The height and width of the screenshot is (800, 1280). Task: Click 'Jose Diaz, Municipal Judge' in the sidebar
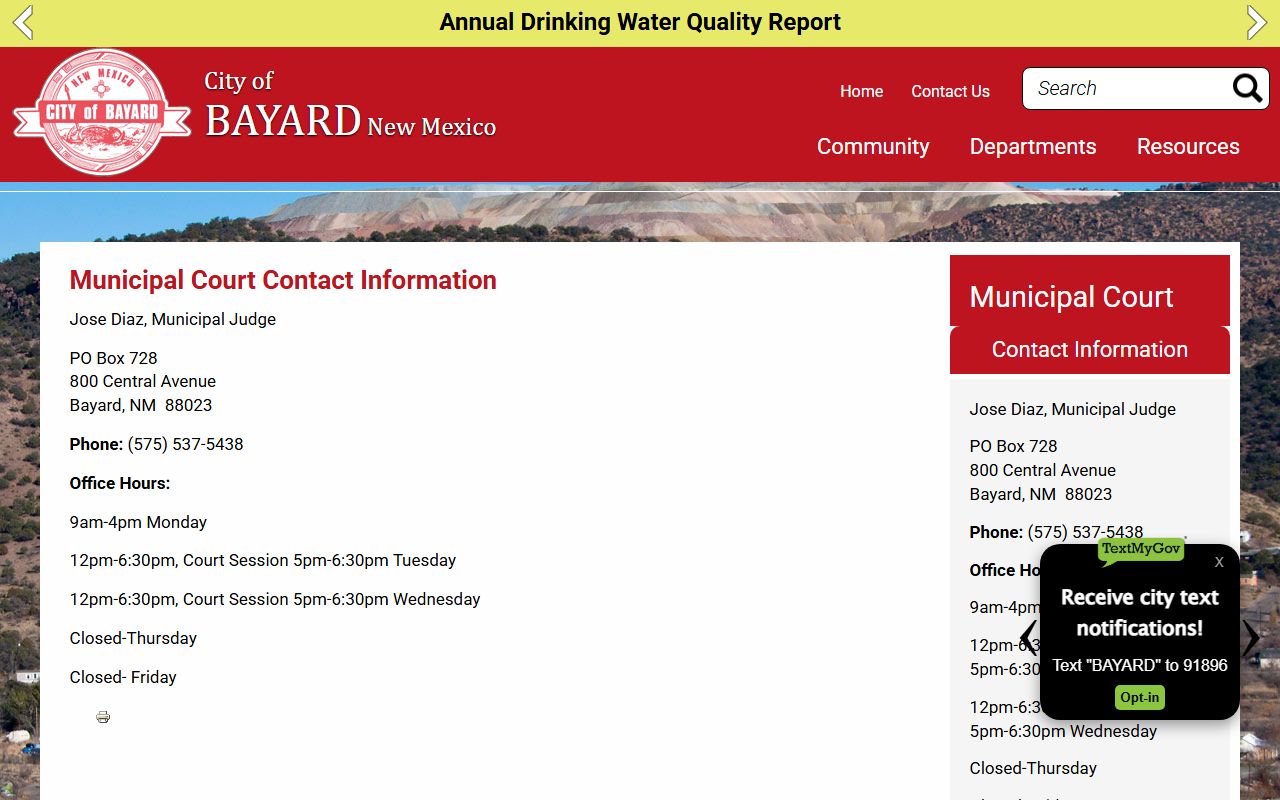click(x=1073, y=409)
